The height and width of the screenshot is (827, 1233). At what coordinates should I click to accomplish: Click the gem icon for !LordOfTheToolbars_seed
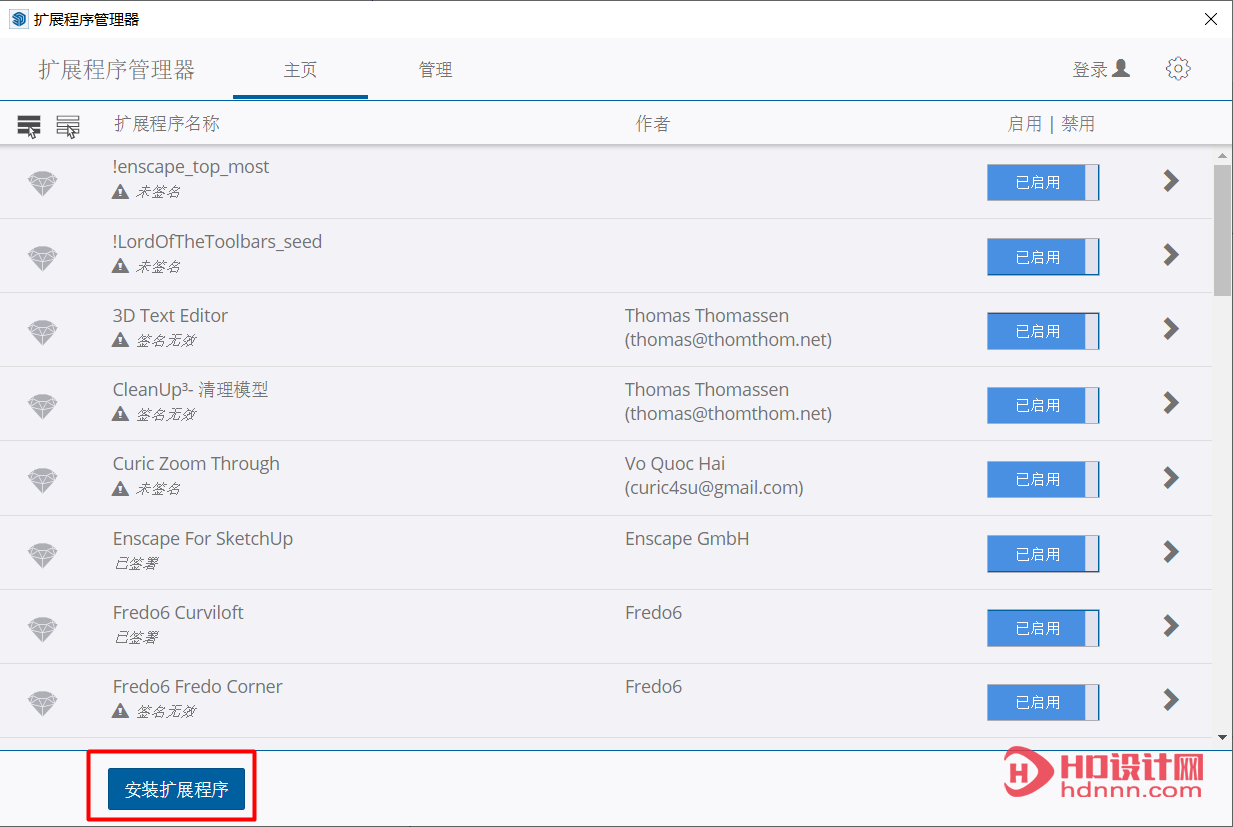point(42,258)
